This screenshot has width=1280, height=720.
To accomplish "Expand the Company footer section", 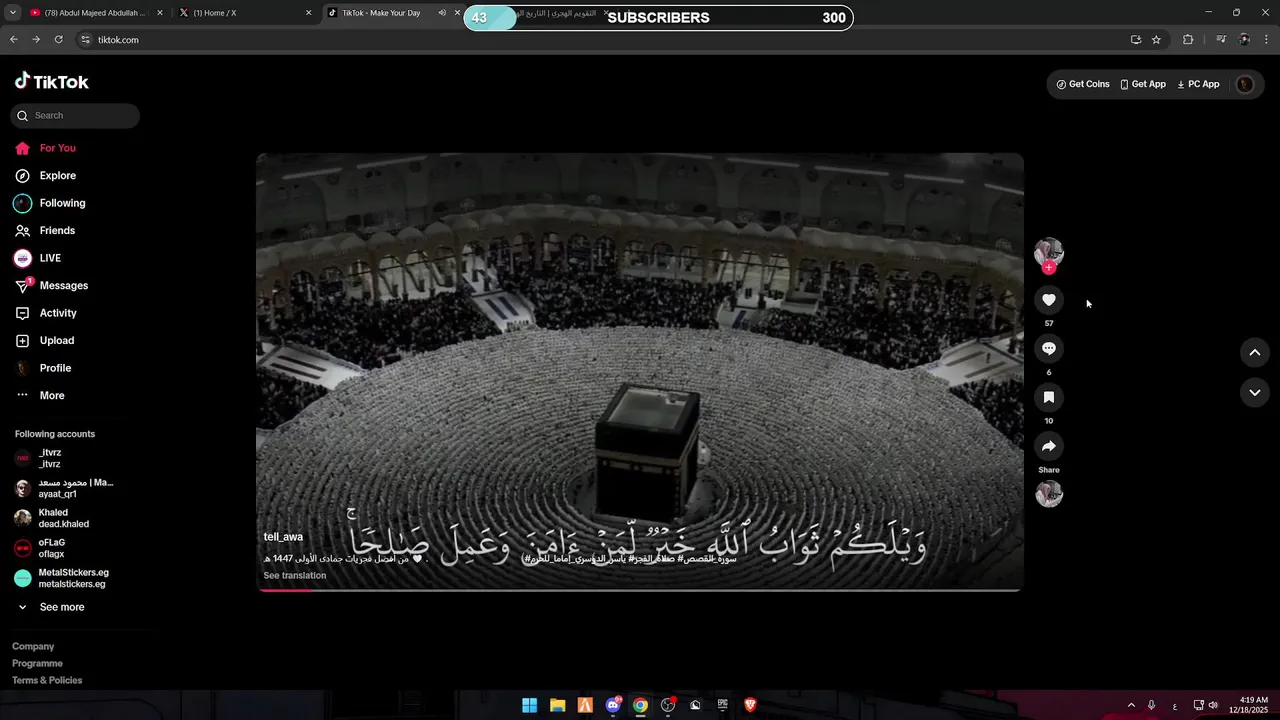I will pyautogui.click(x=33, y=647).
